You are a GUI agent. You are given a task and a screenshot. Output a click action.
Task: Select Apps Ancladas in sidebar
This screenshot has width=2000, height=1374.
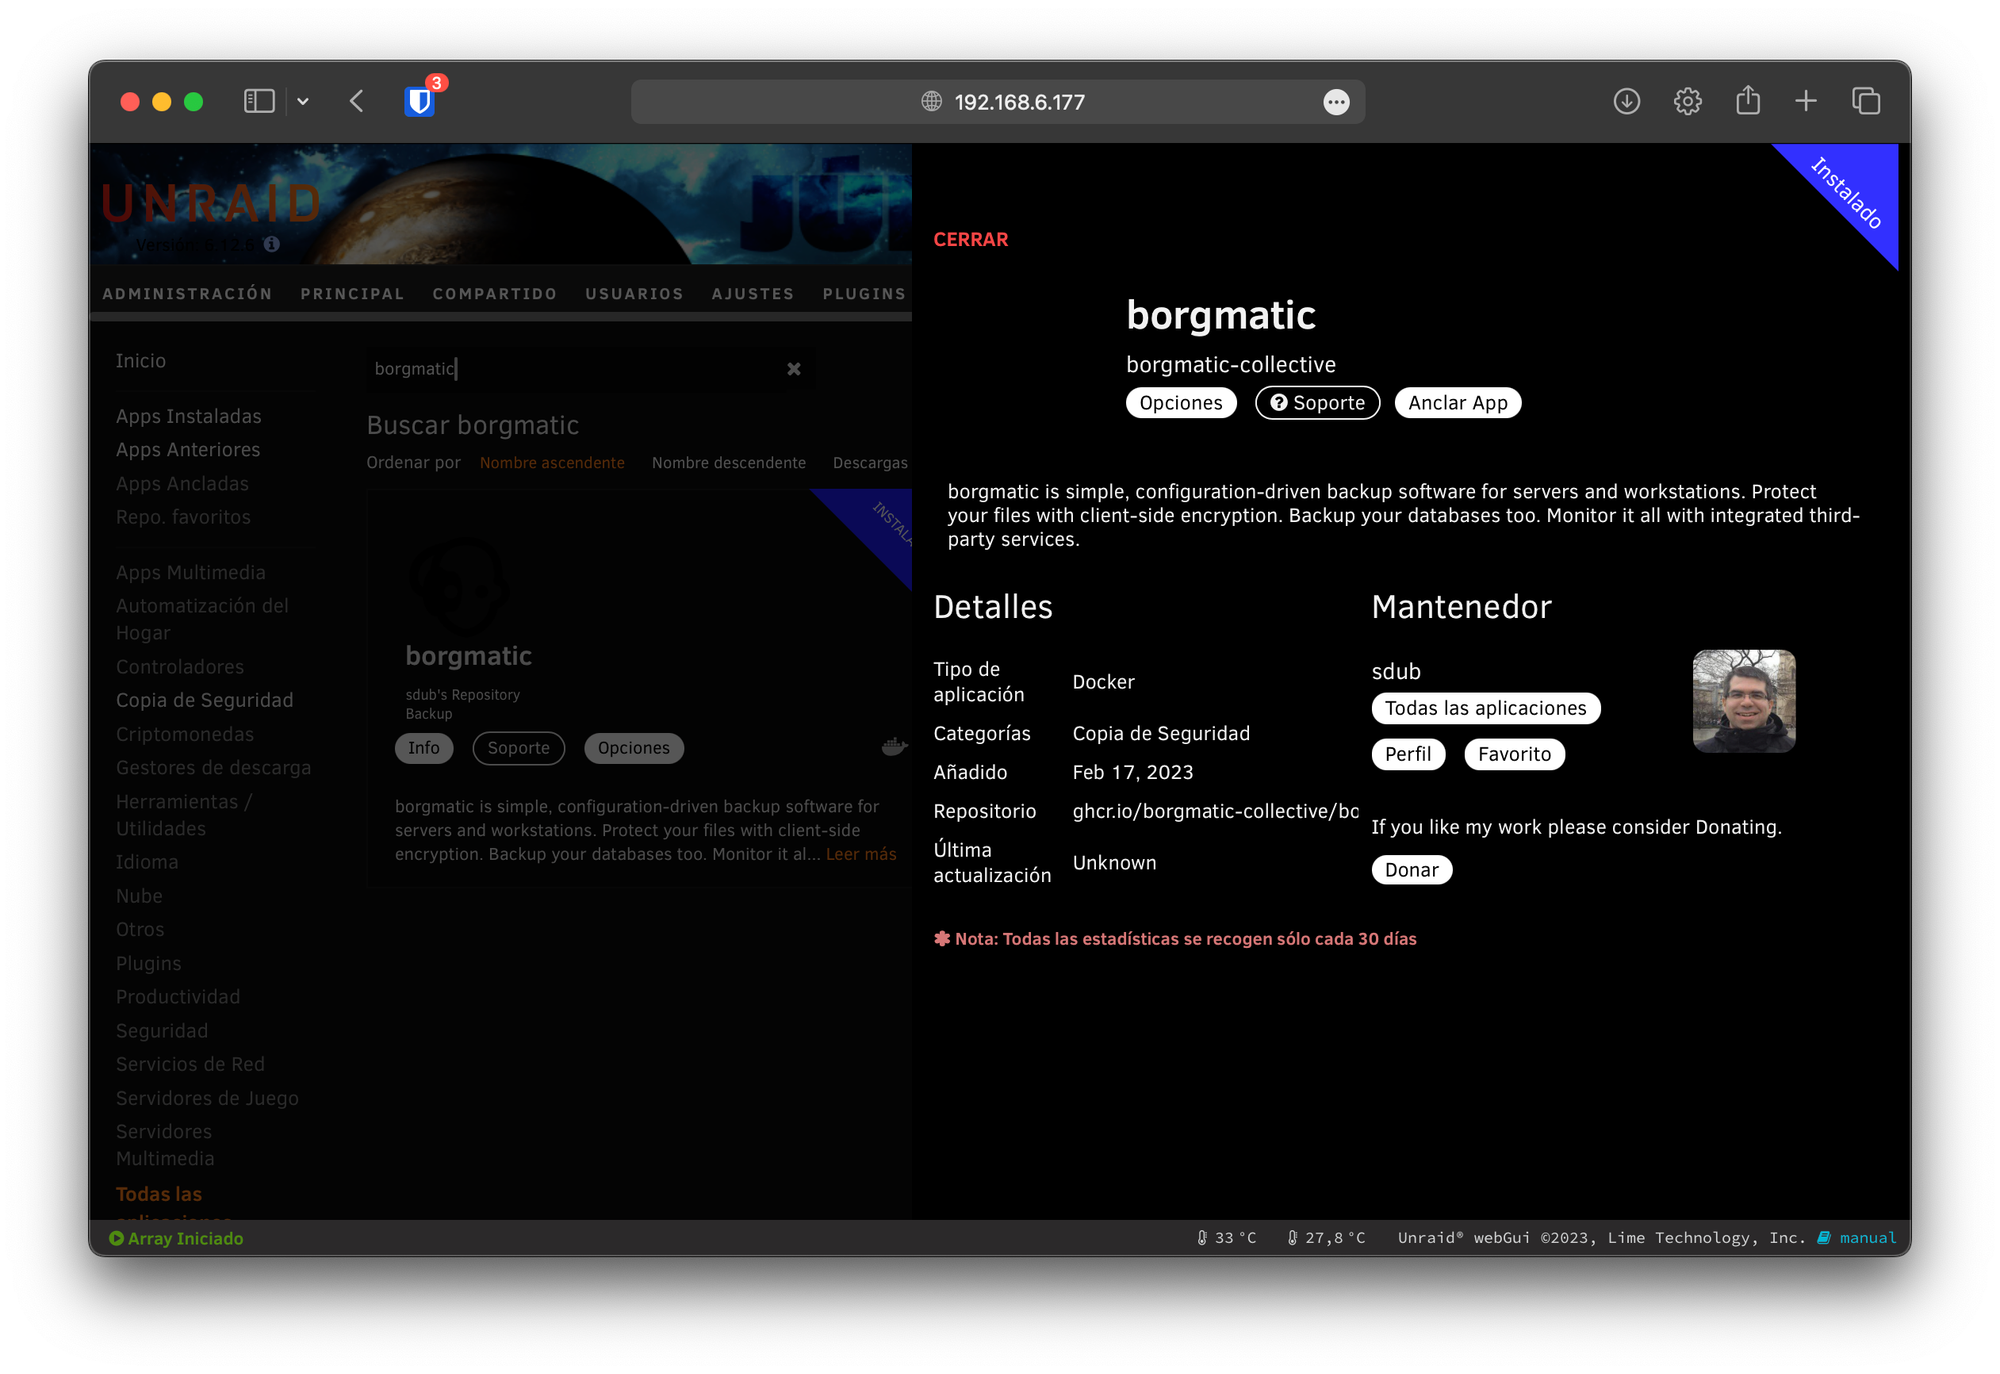click(x=182, y=484)
